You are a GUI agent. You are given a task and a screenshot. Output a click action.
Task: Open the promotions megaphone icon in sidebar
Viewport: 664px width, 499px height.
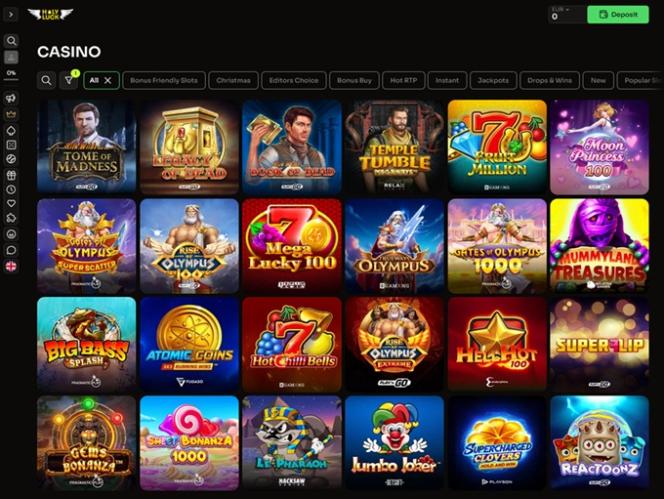[11, 98]
